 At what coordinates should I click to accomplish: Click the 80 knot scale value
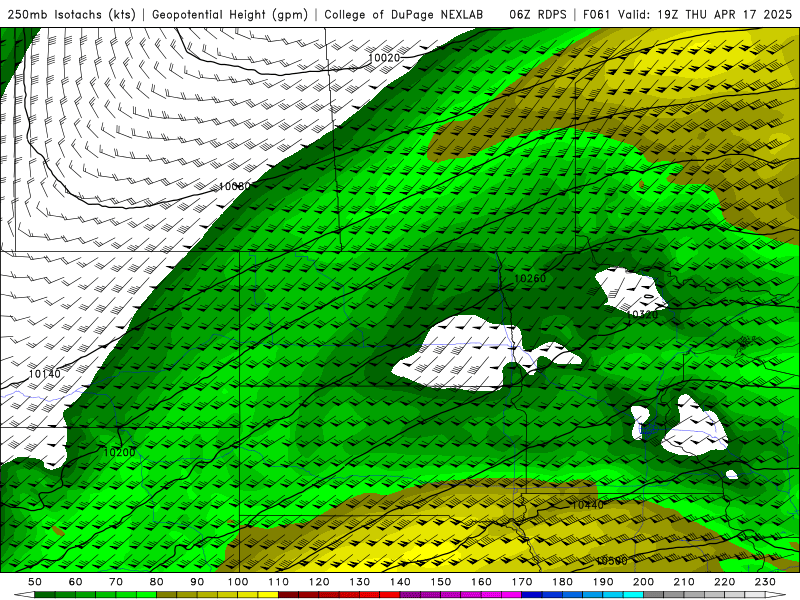point(157,582)
